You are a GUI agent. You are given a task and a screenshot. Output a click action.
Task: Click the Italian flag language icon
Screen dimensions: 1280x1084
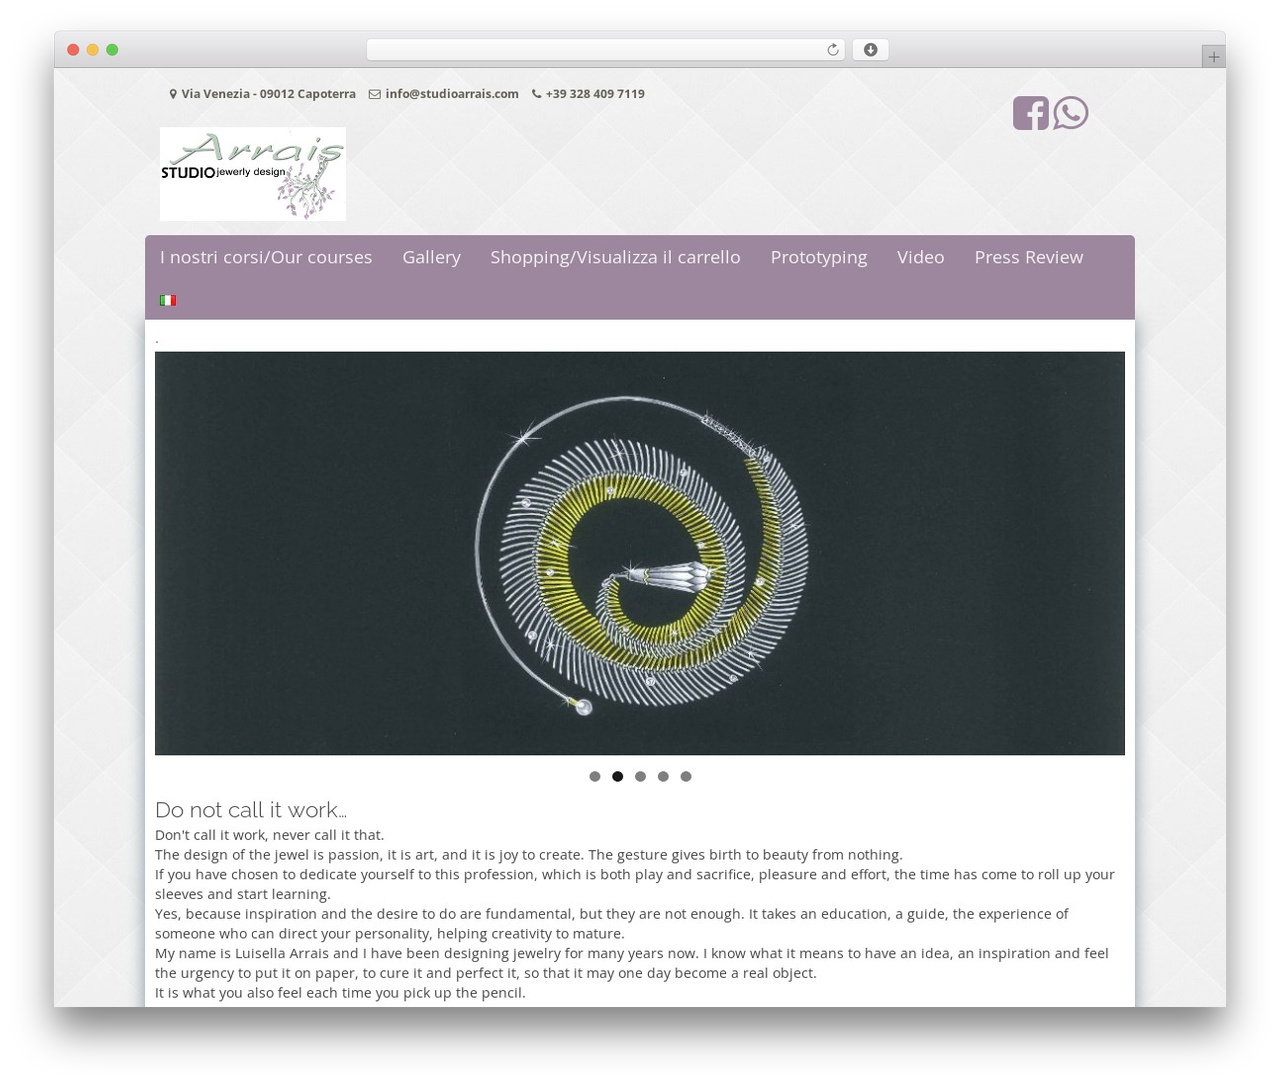(168, 300)
